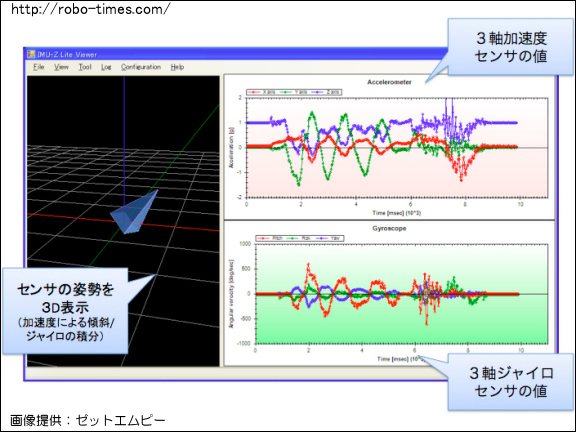Open the Configuration menu

141,67
